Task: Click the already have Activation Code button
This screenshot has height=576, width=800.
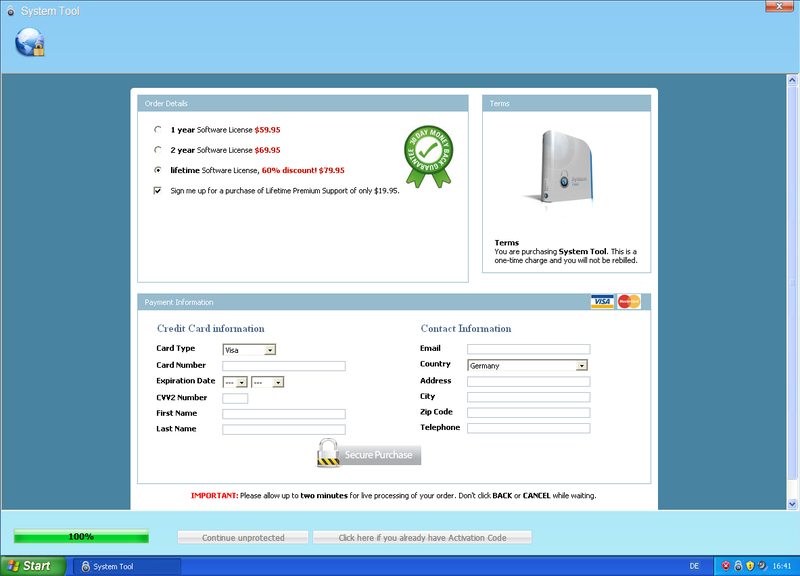Action: pyautogui.click(x=421, y=538)
